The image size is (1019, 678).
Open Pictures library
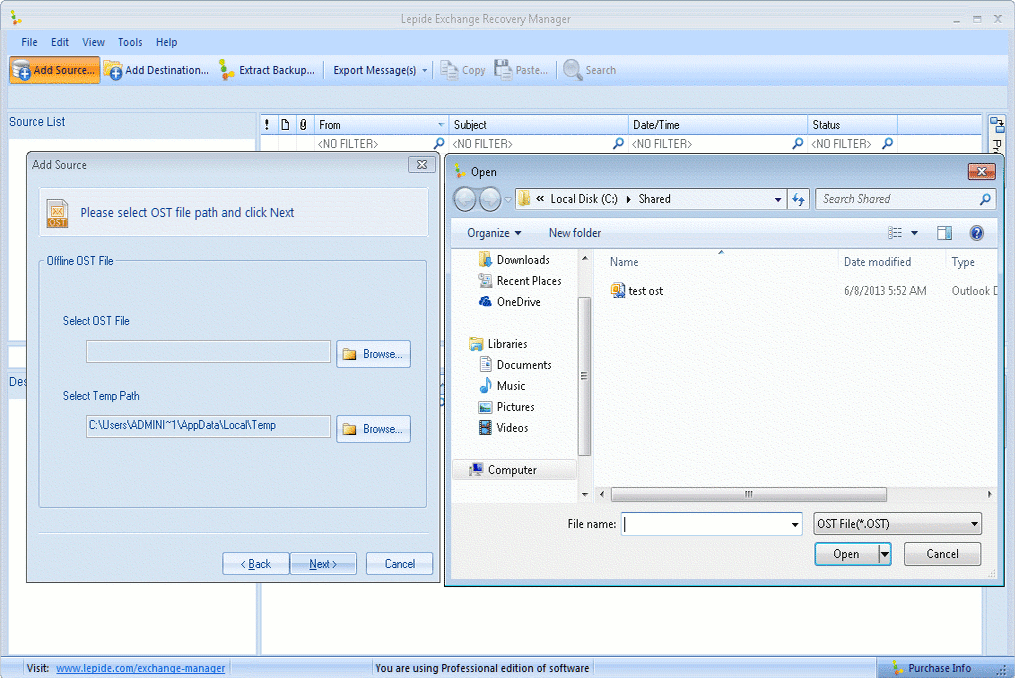[506, 407]
